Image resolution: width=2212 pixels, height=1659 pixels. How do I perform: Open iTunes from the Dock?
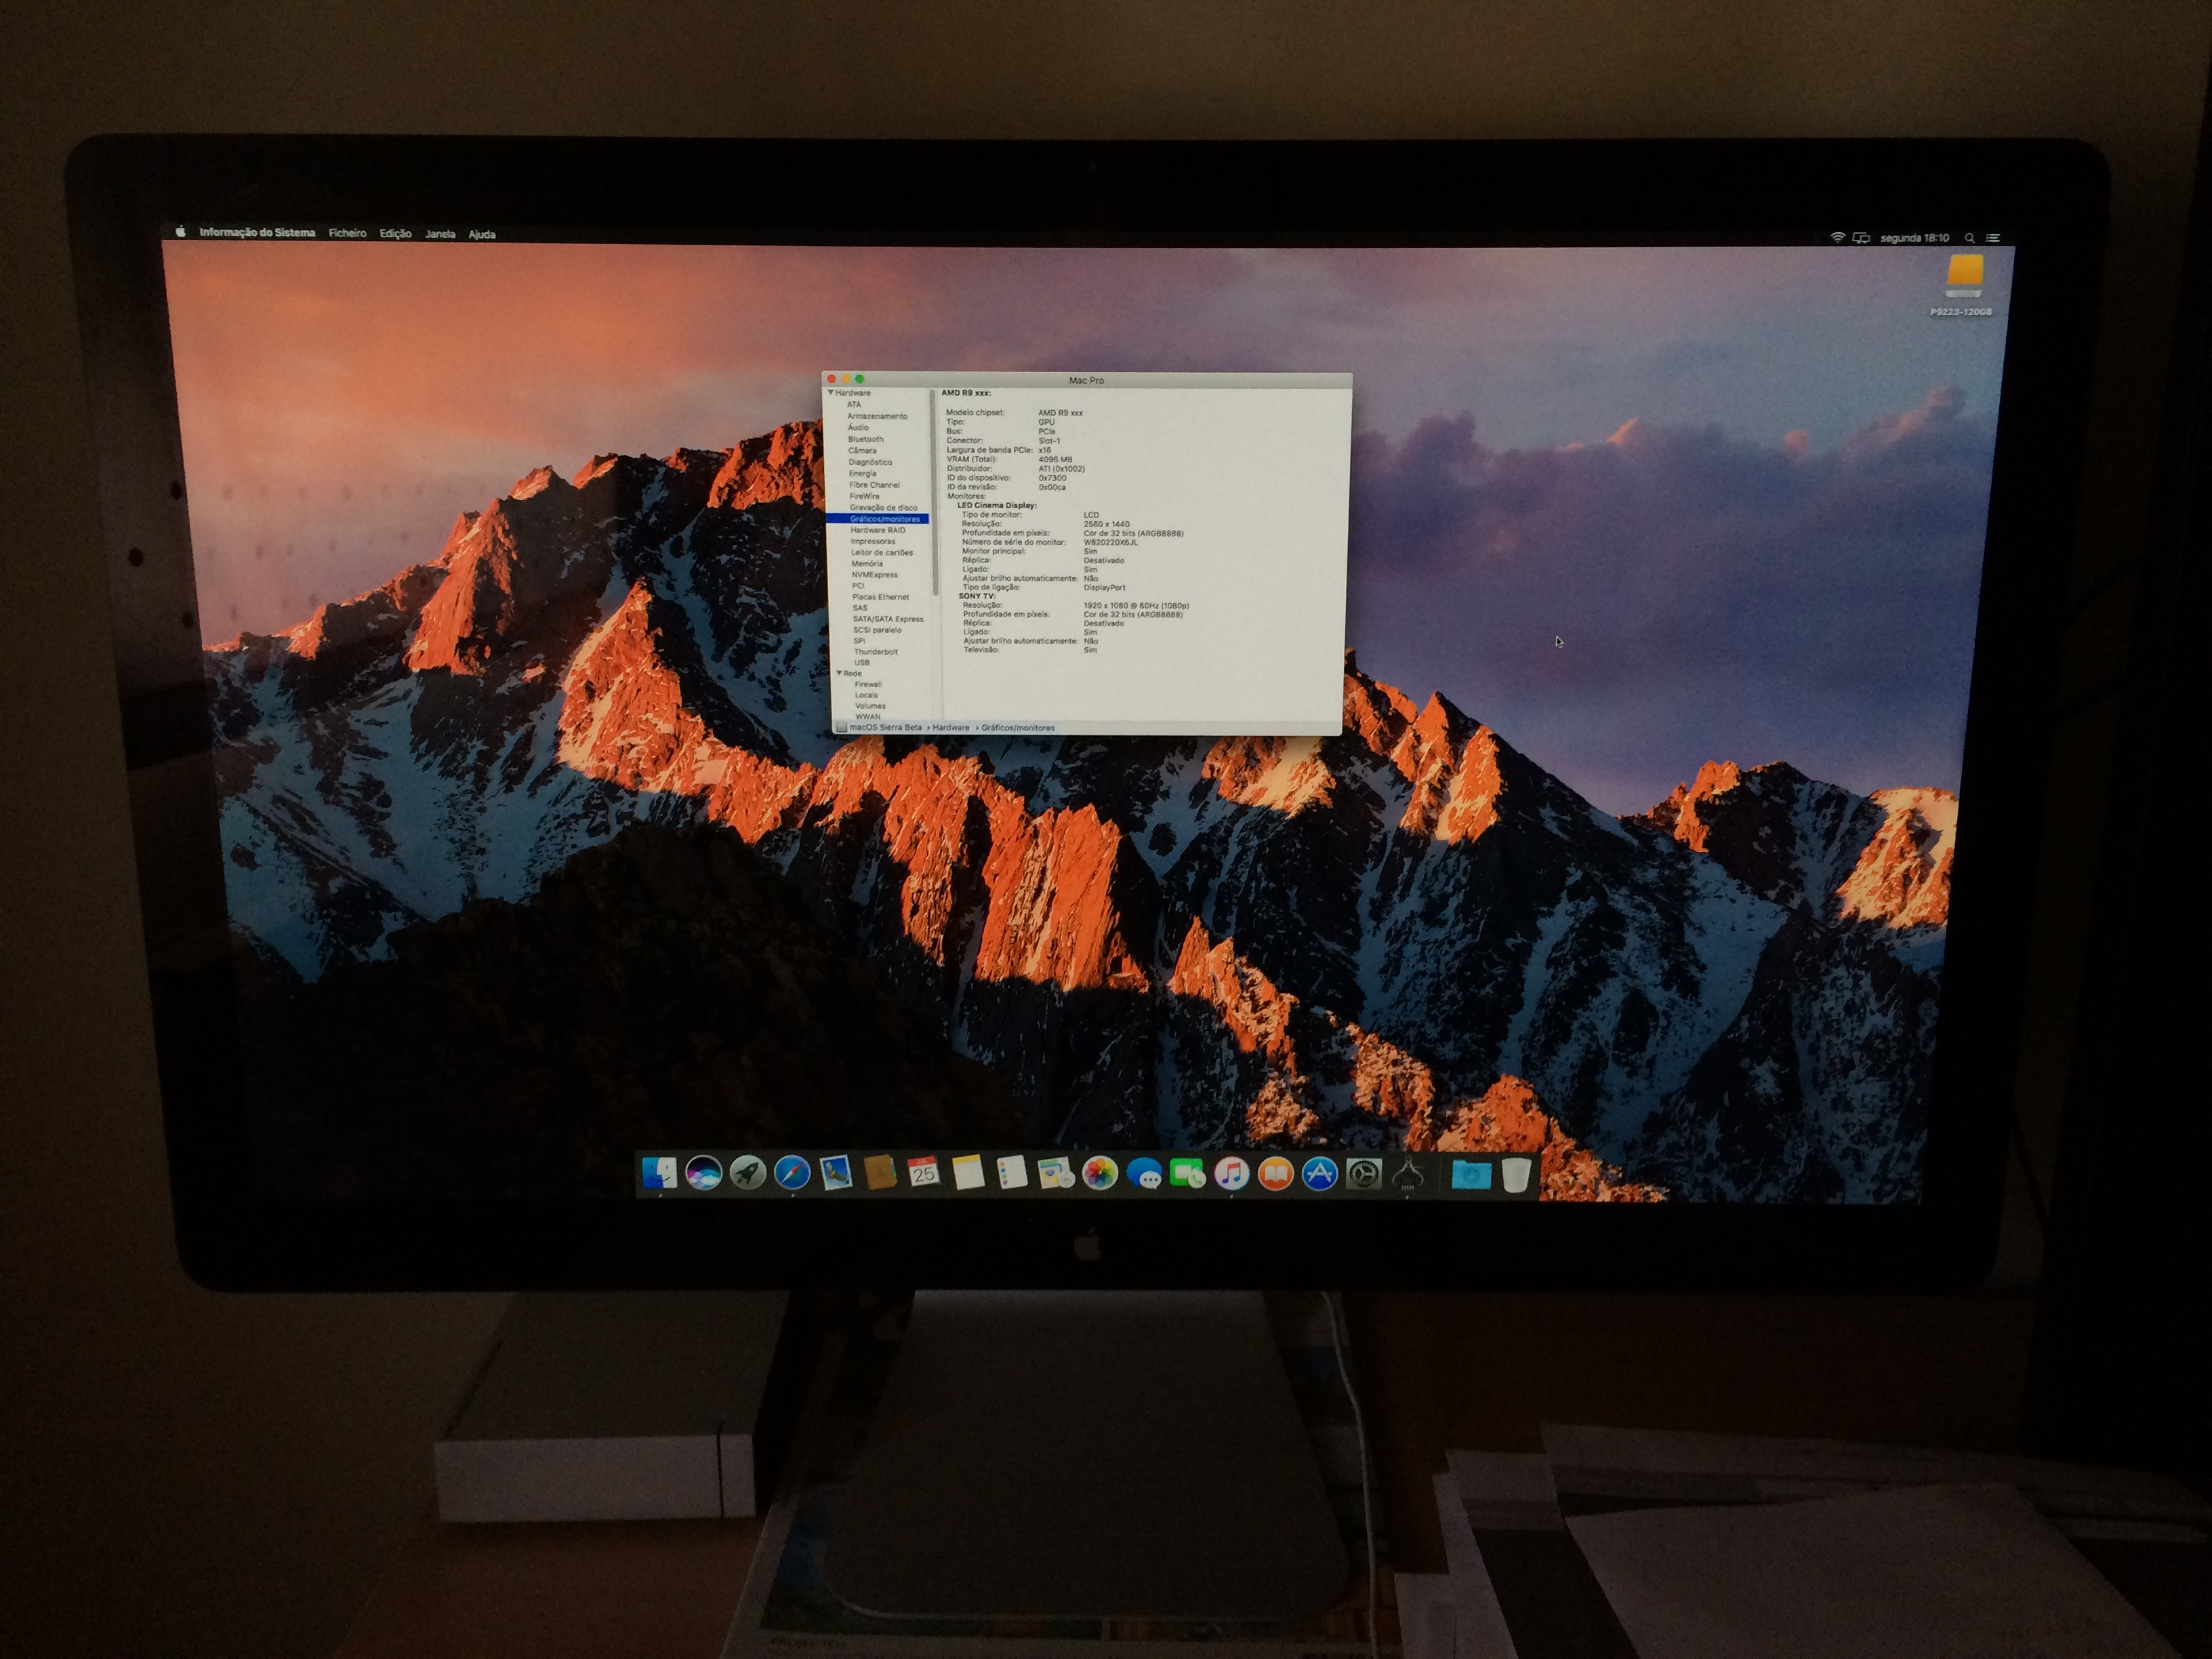point(1232,1173)
